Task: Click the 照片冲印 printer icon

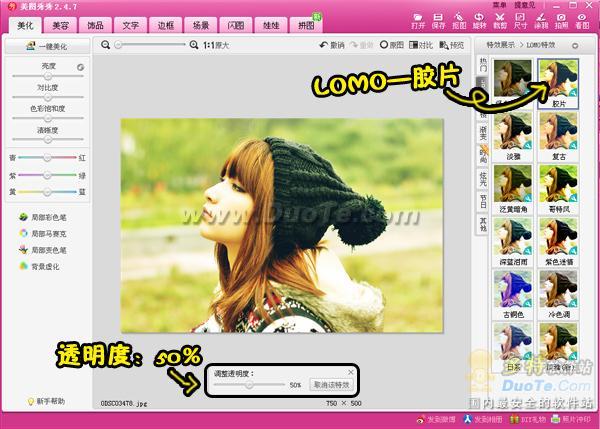Action: tap(571, 419)
